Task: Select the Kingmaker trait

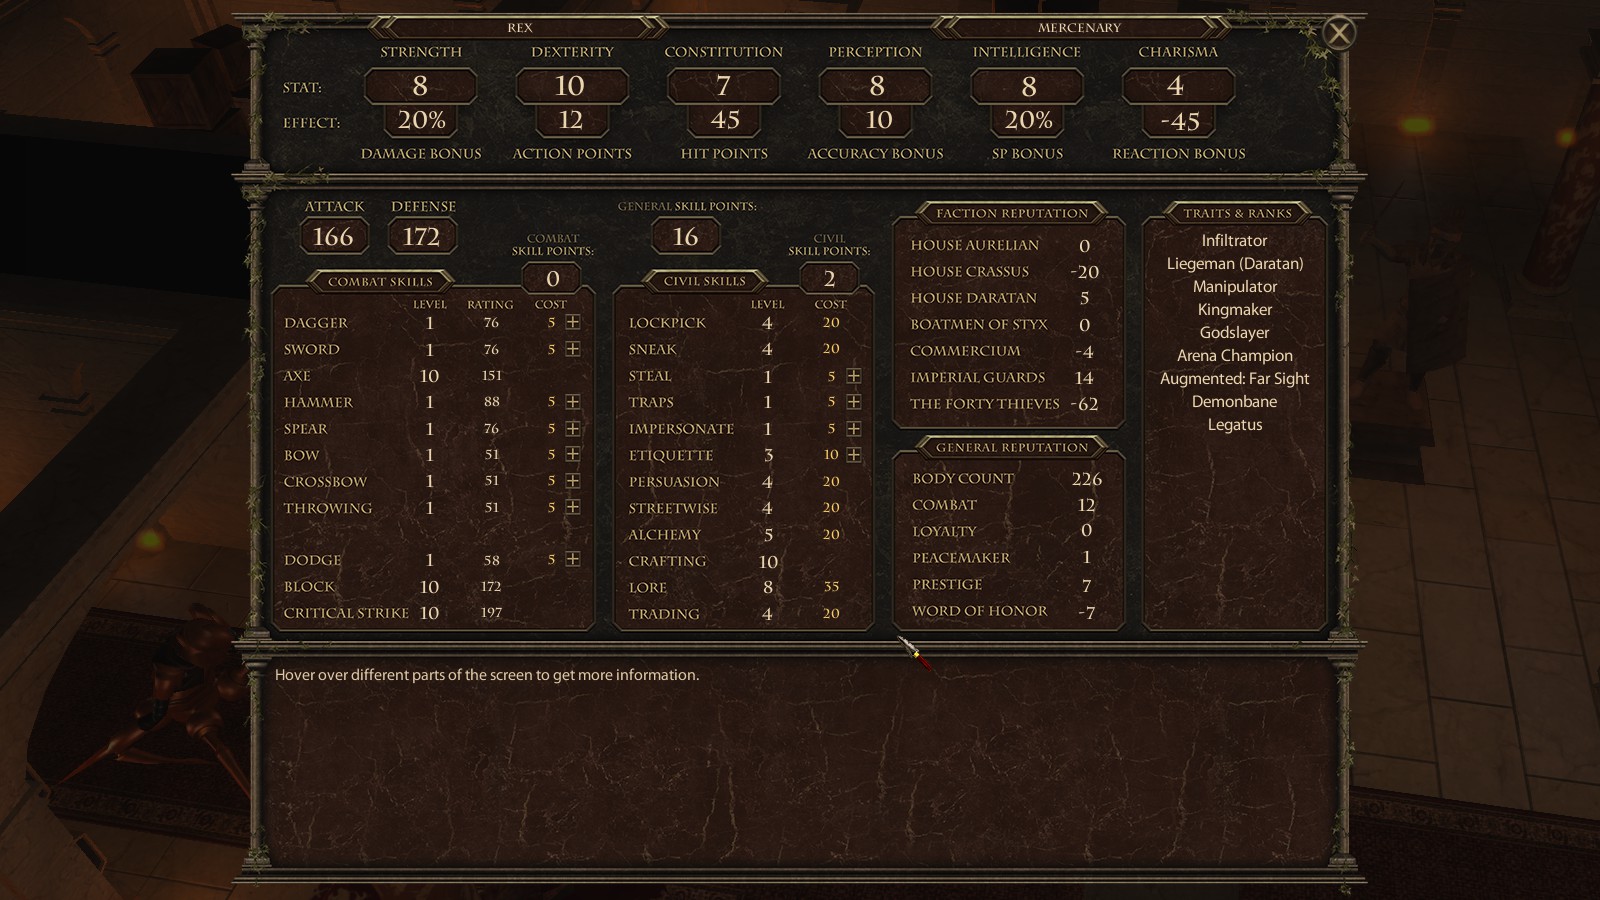Action: [x=1235, y=310]
